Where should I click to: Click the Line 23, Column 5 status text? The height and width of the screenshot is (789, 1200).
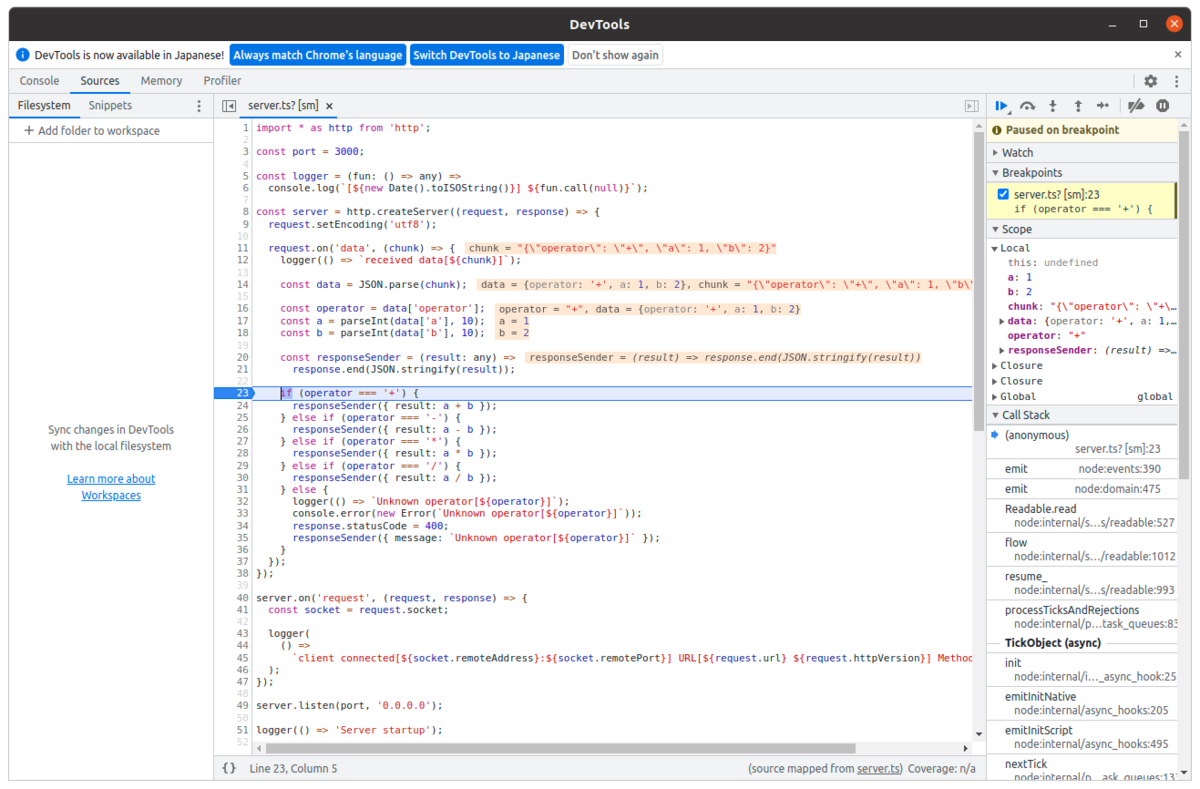(x=293, y=769)
